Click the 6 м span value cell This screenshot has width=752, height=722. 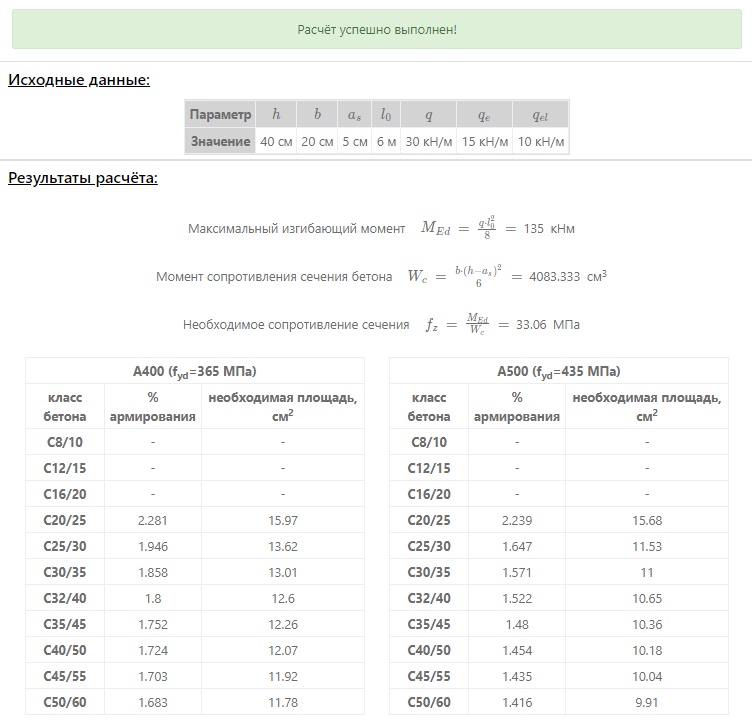pyautogui.click(x=386, y=142)
